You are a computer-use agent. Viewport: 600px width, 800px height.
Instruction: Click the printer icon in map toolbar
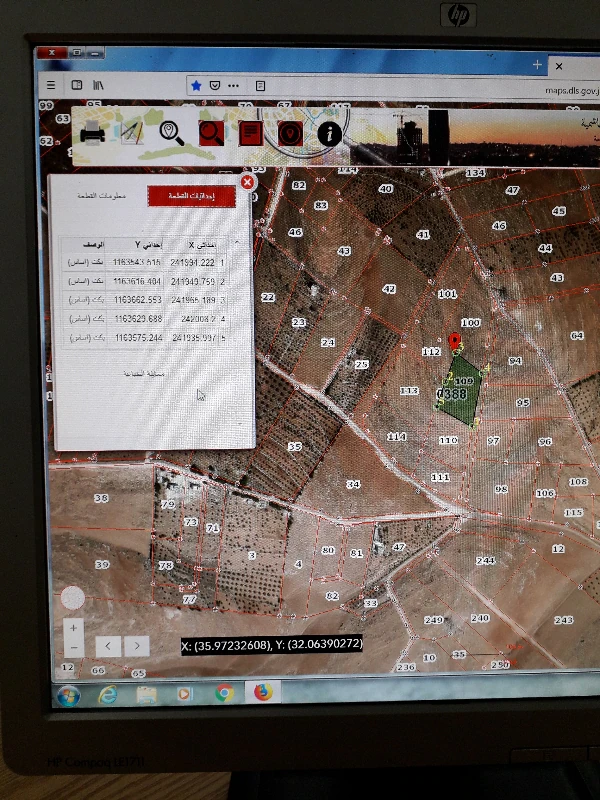tap(92, 133)
